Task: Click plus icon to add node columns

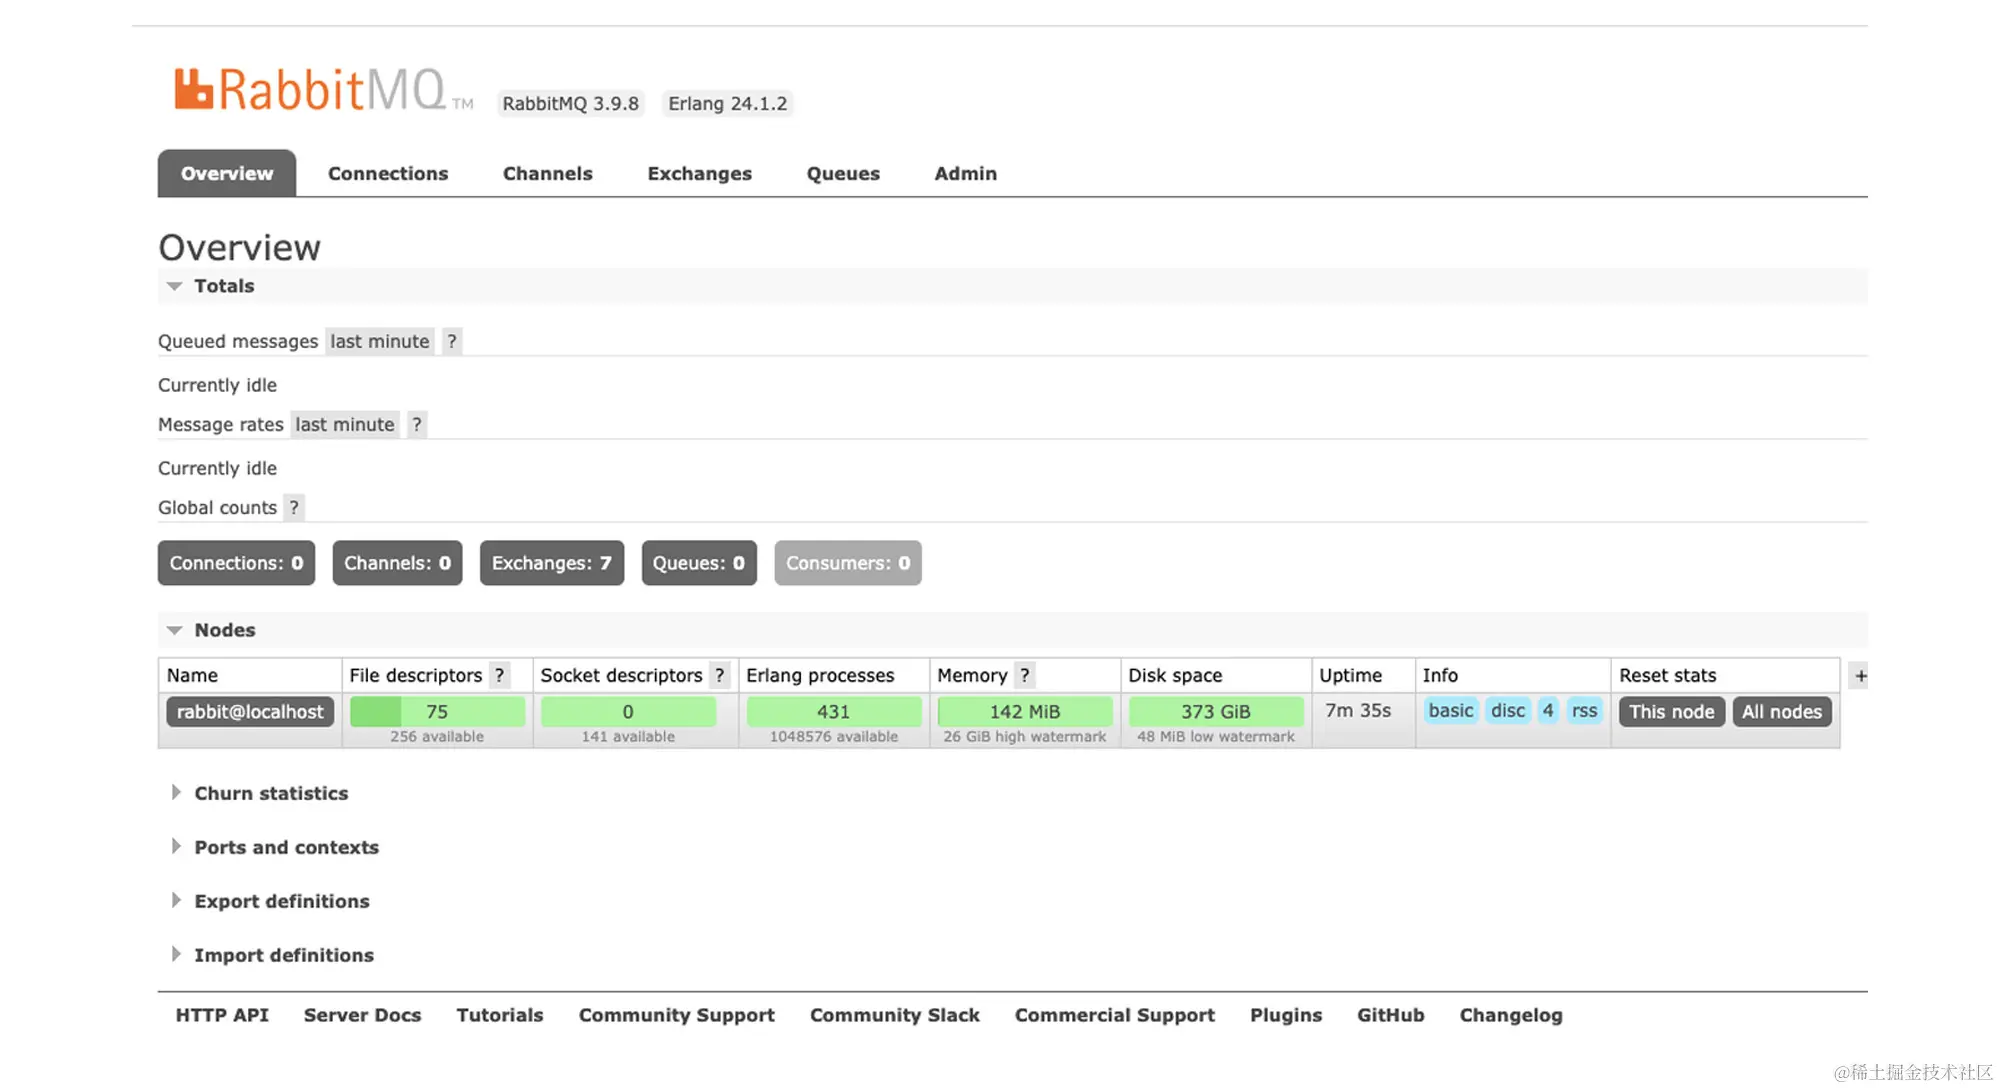Action: 1860,676
